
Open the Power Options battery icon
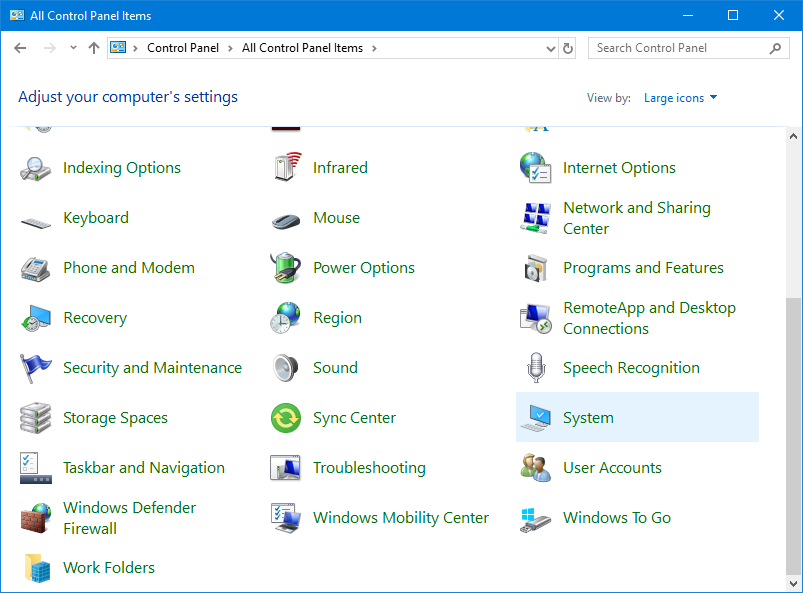click(x=285, y=267)
